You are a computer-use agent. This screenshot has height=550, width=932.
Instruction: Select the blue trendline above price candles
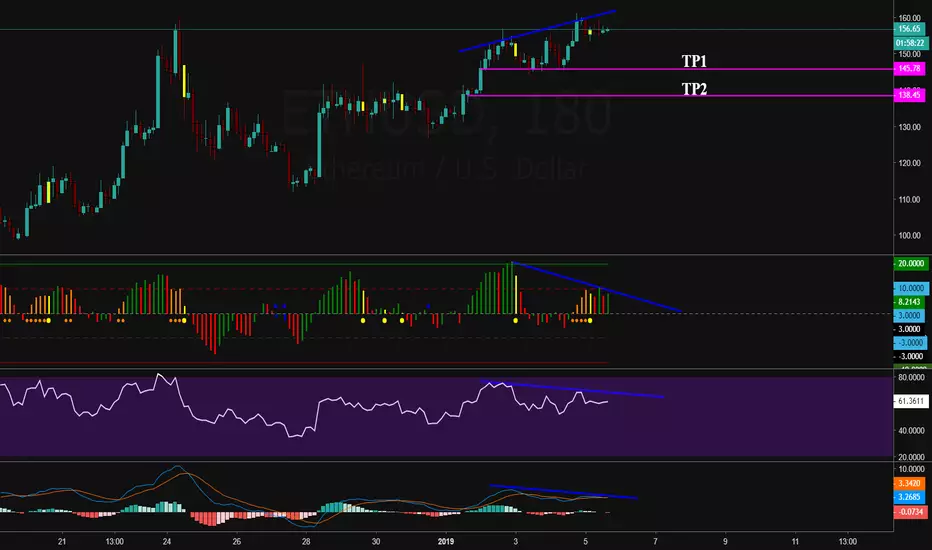[x=537, y=31]
